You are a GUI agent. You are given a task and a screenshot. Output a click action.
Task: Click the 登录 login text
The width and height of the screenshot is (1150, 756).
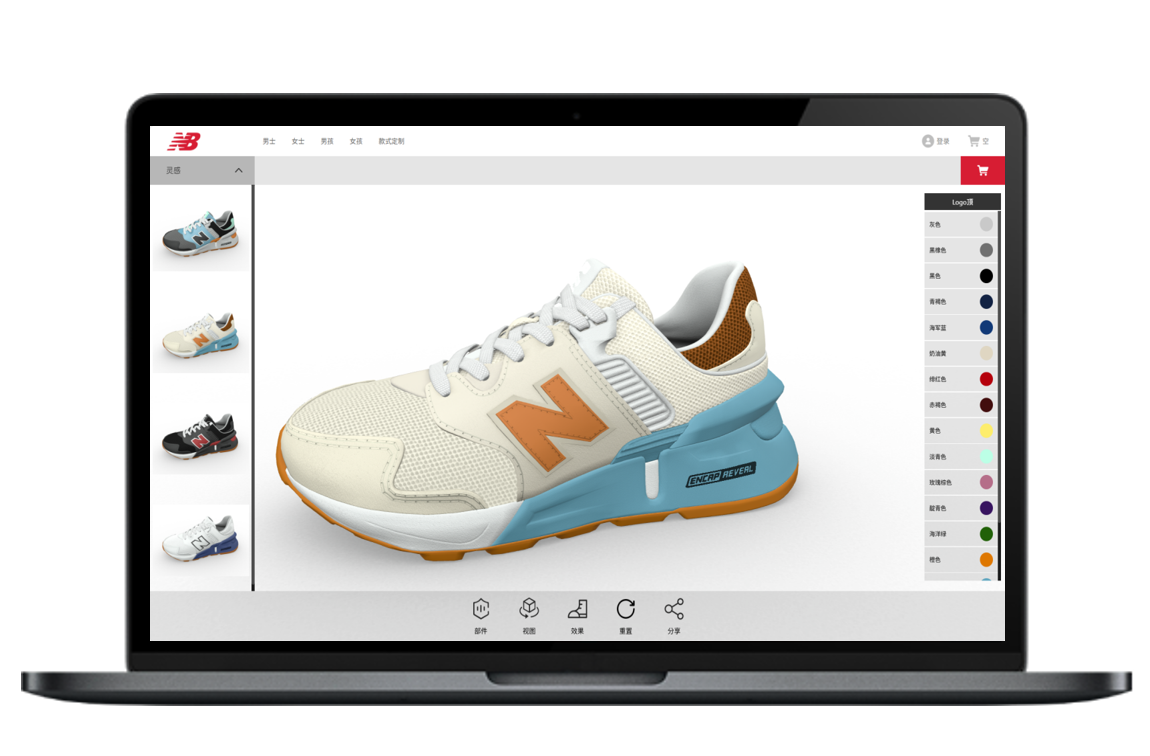click(x=943, y=142)
